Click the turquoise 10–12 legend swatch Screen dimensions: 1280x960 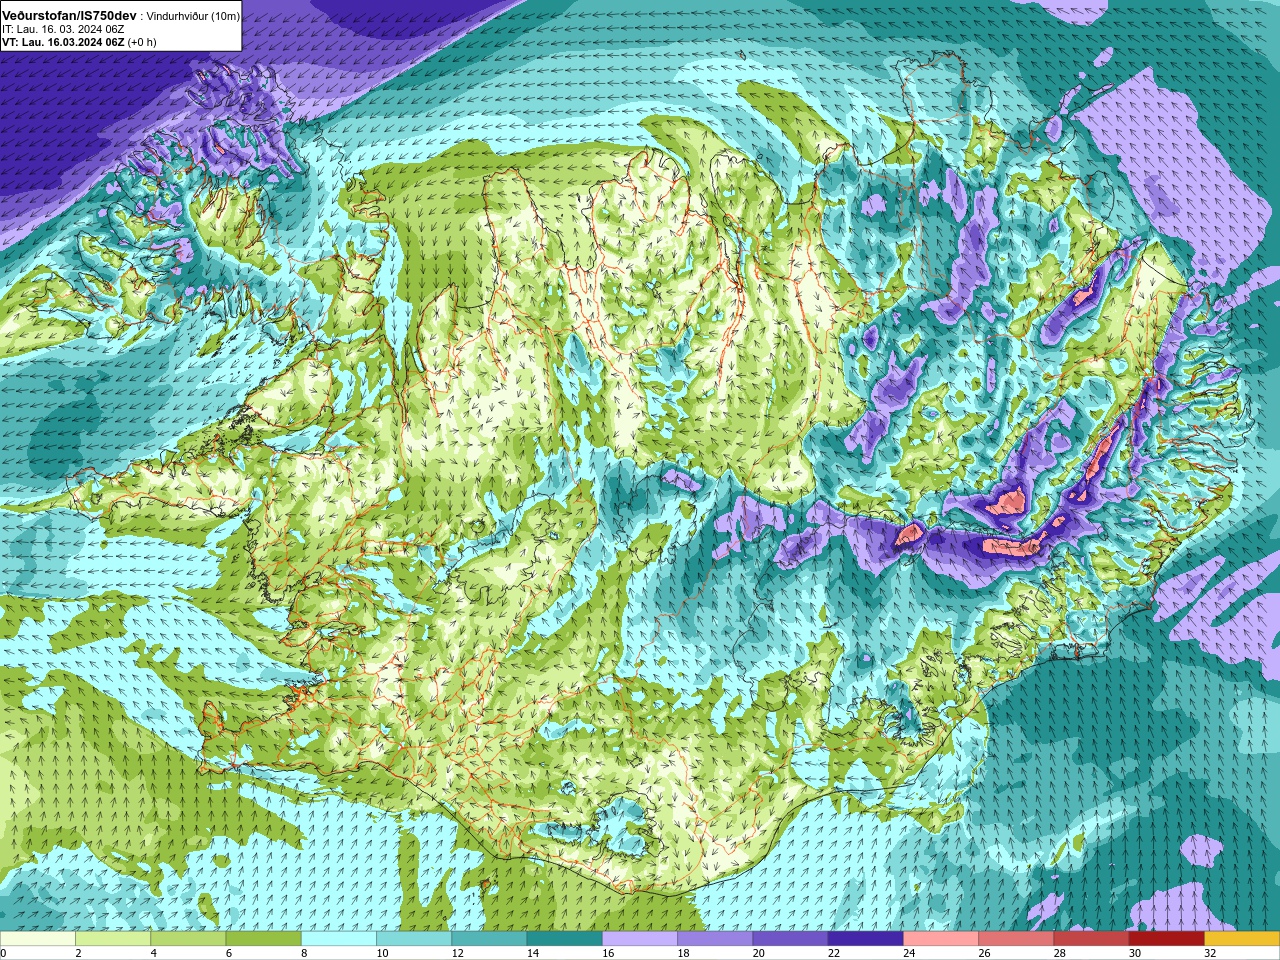[x=414, y=938]
